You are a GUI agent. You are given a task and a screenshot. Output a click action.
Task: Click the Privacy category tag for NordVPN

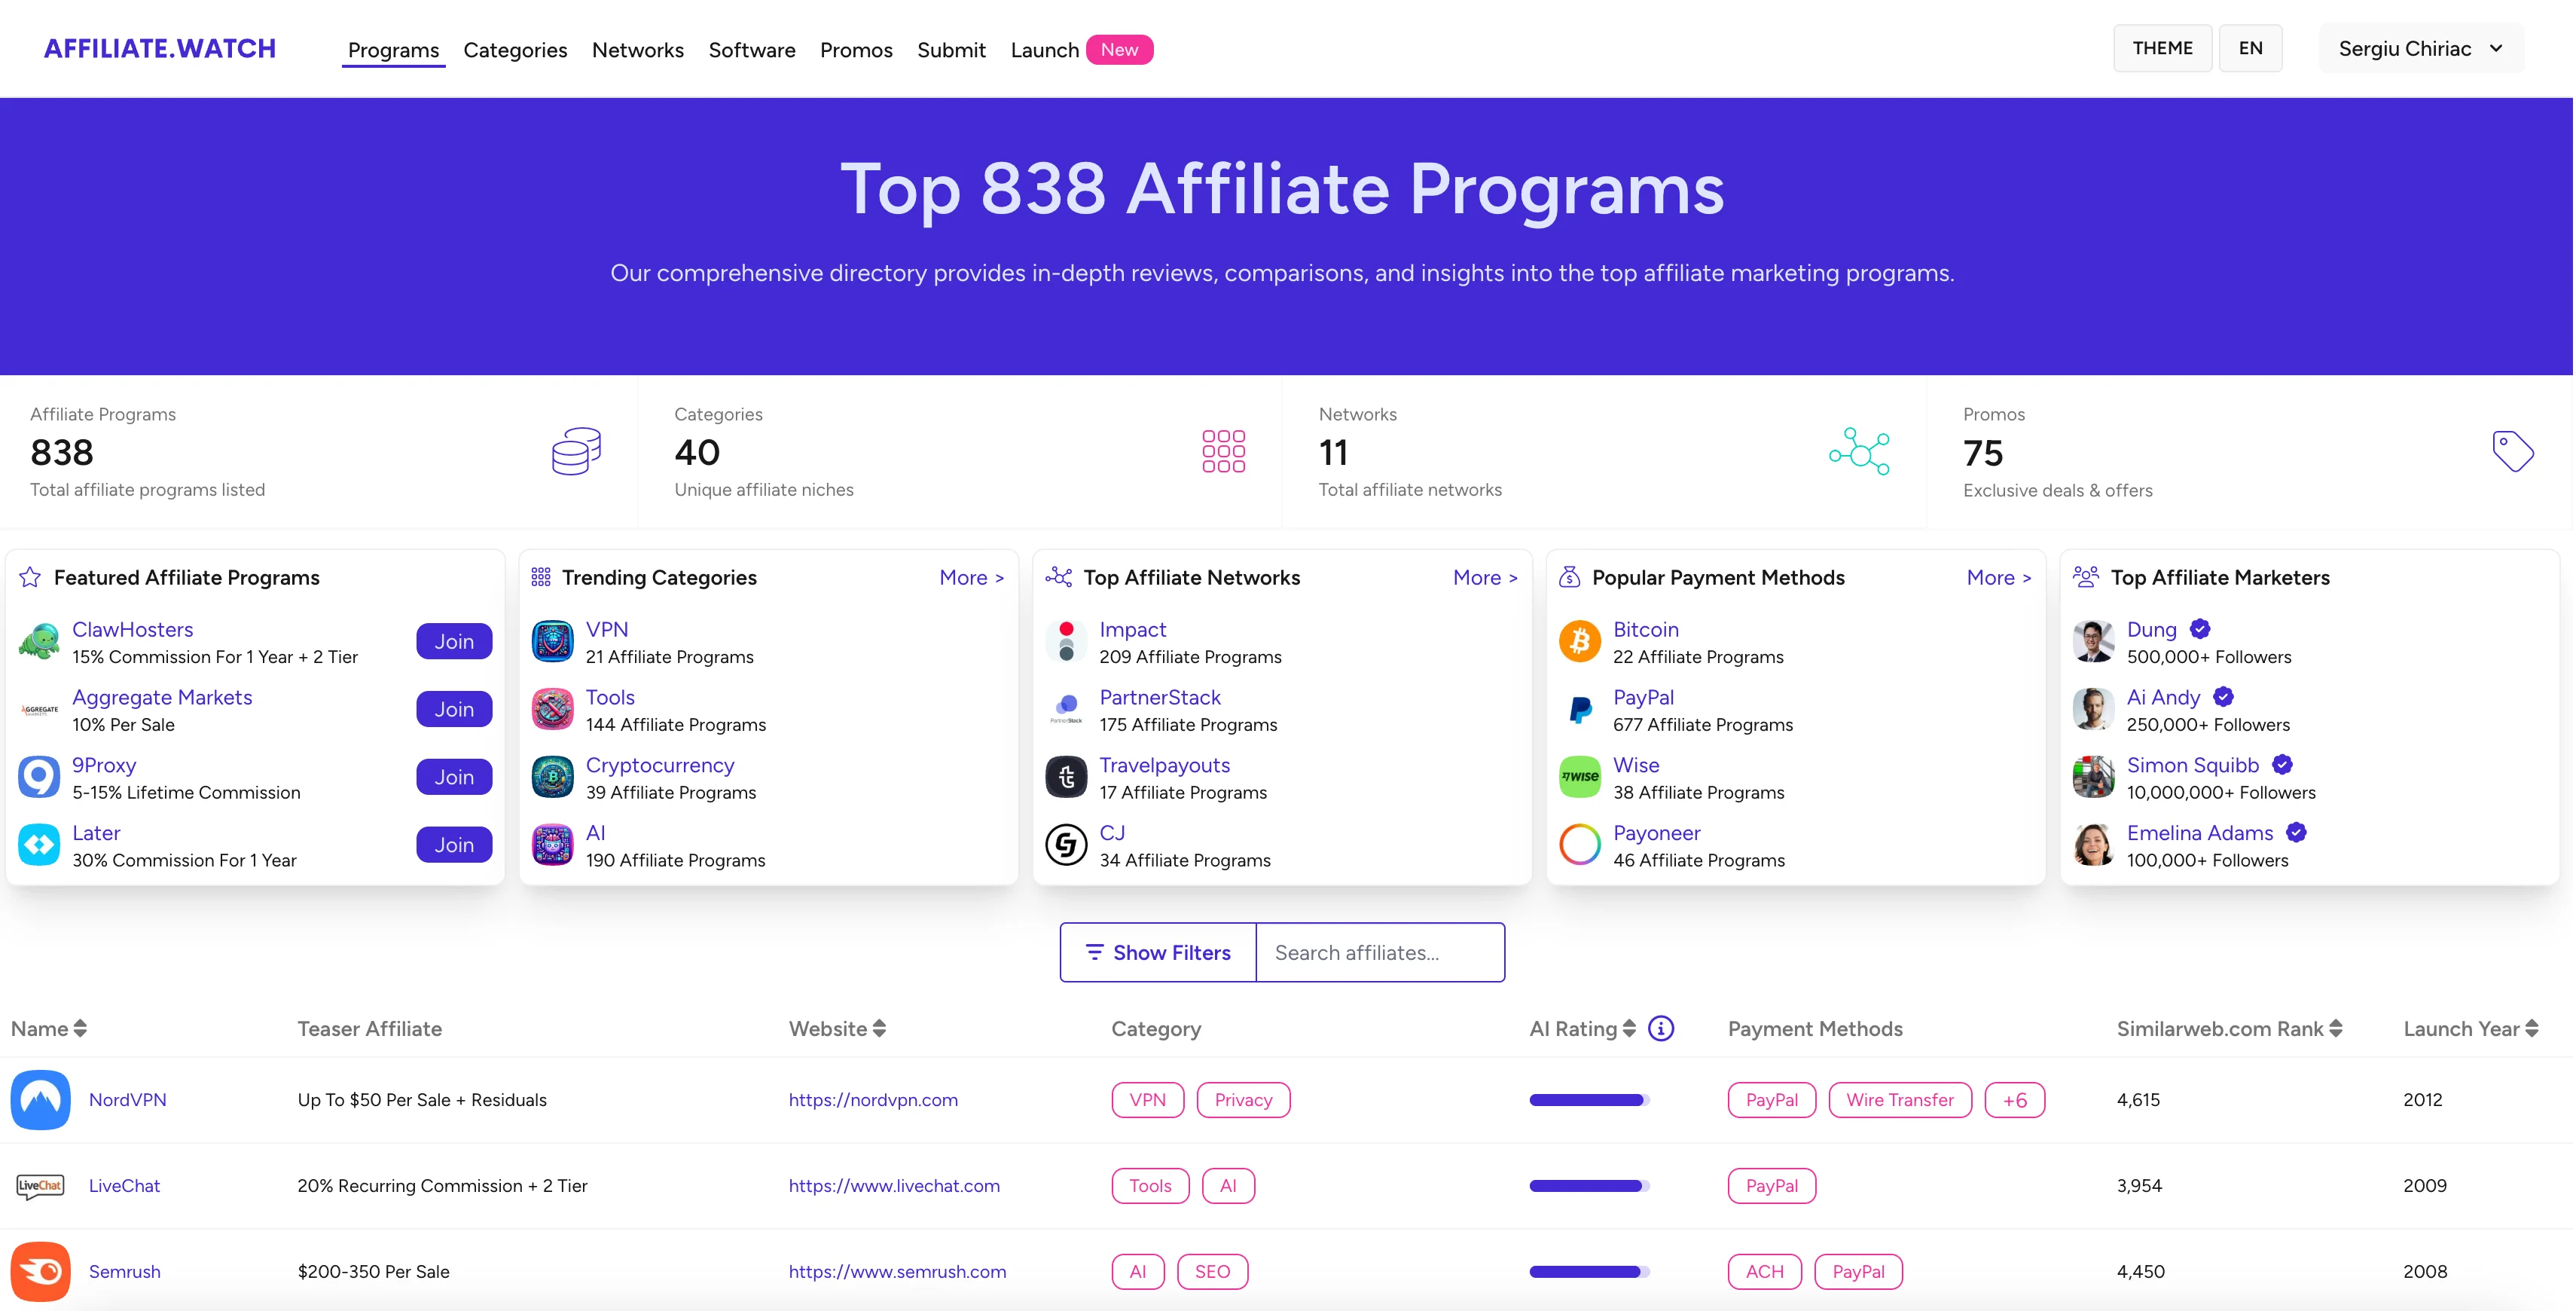coord(1243,1100)
